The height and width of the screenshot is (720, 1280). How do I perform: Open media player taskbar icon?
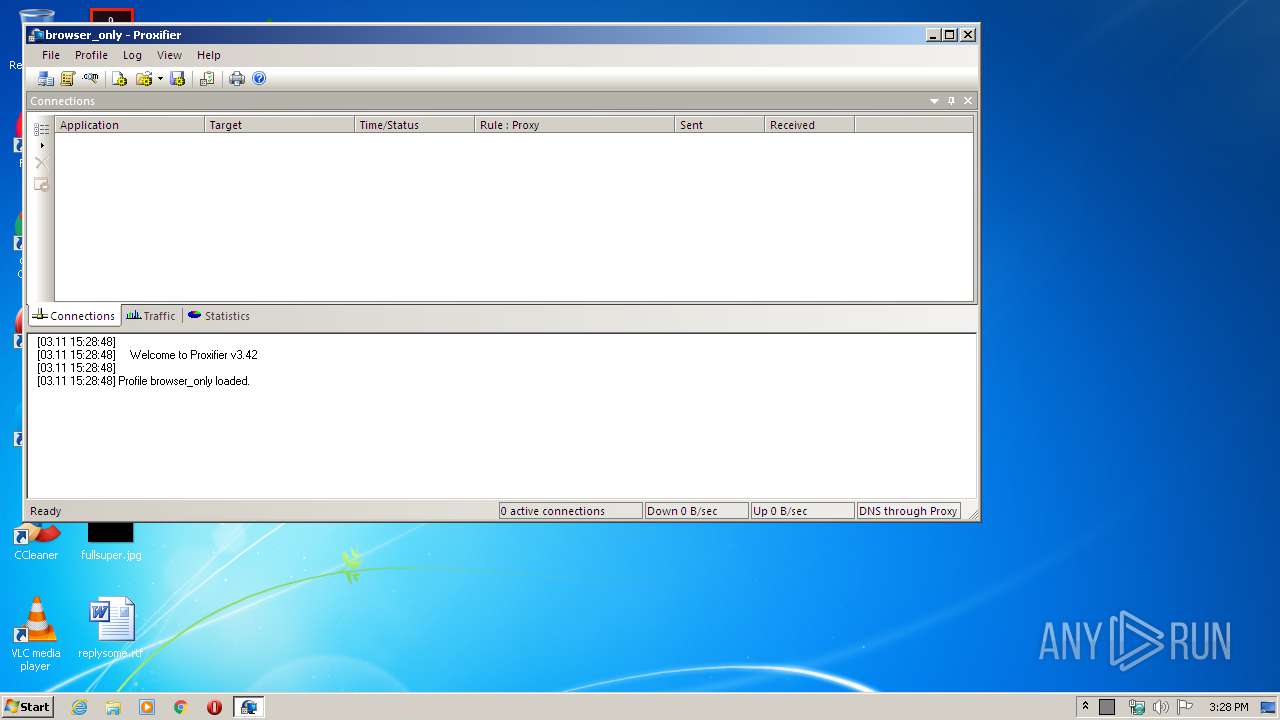click(x=147, y=707)
